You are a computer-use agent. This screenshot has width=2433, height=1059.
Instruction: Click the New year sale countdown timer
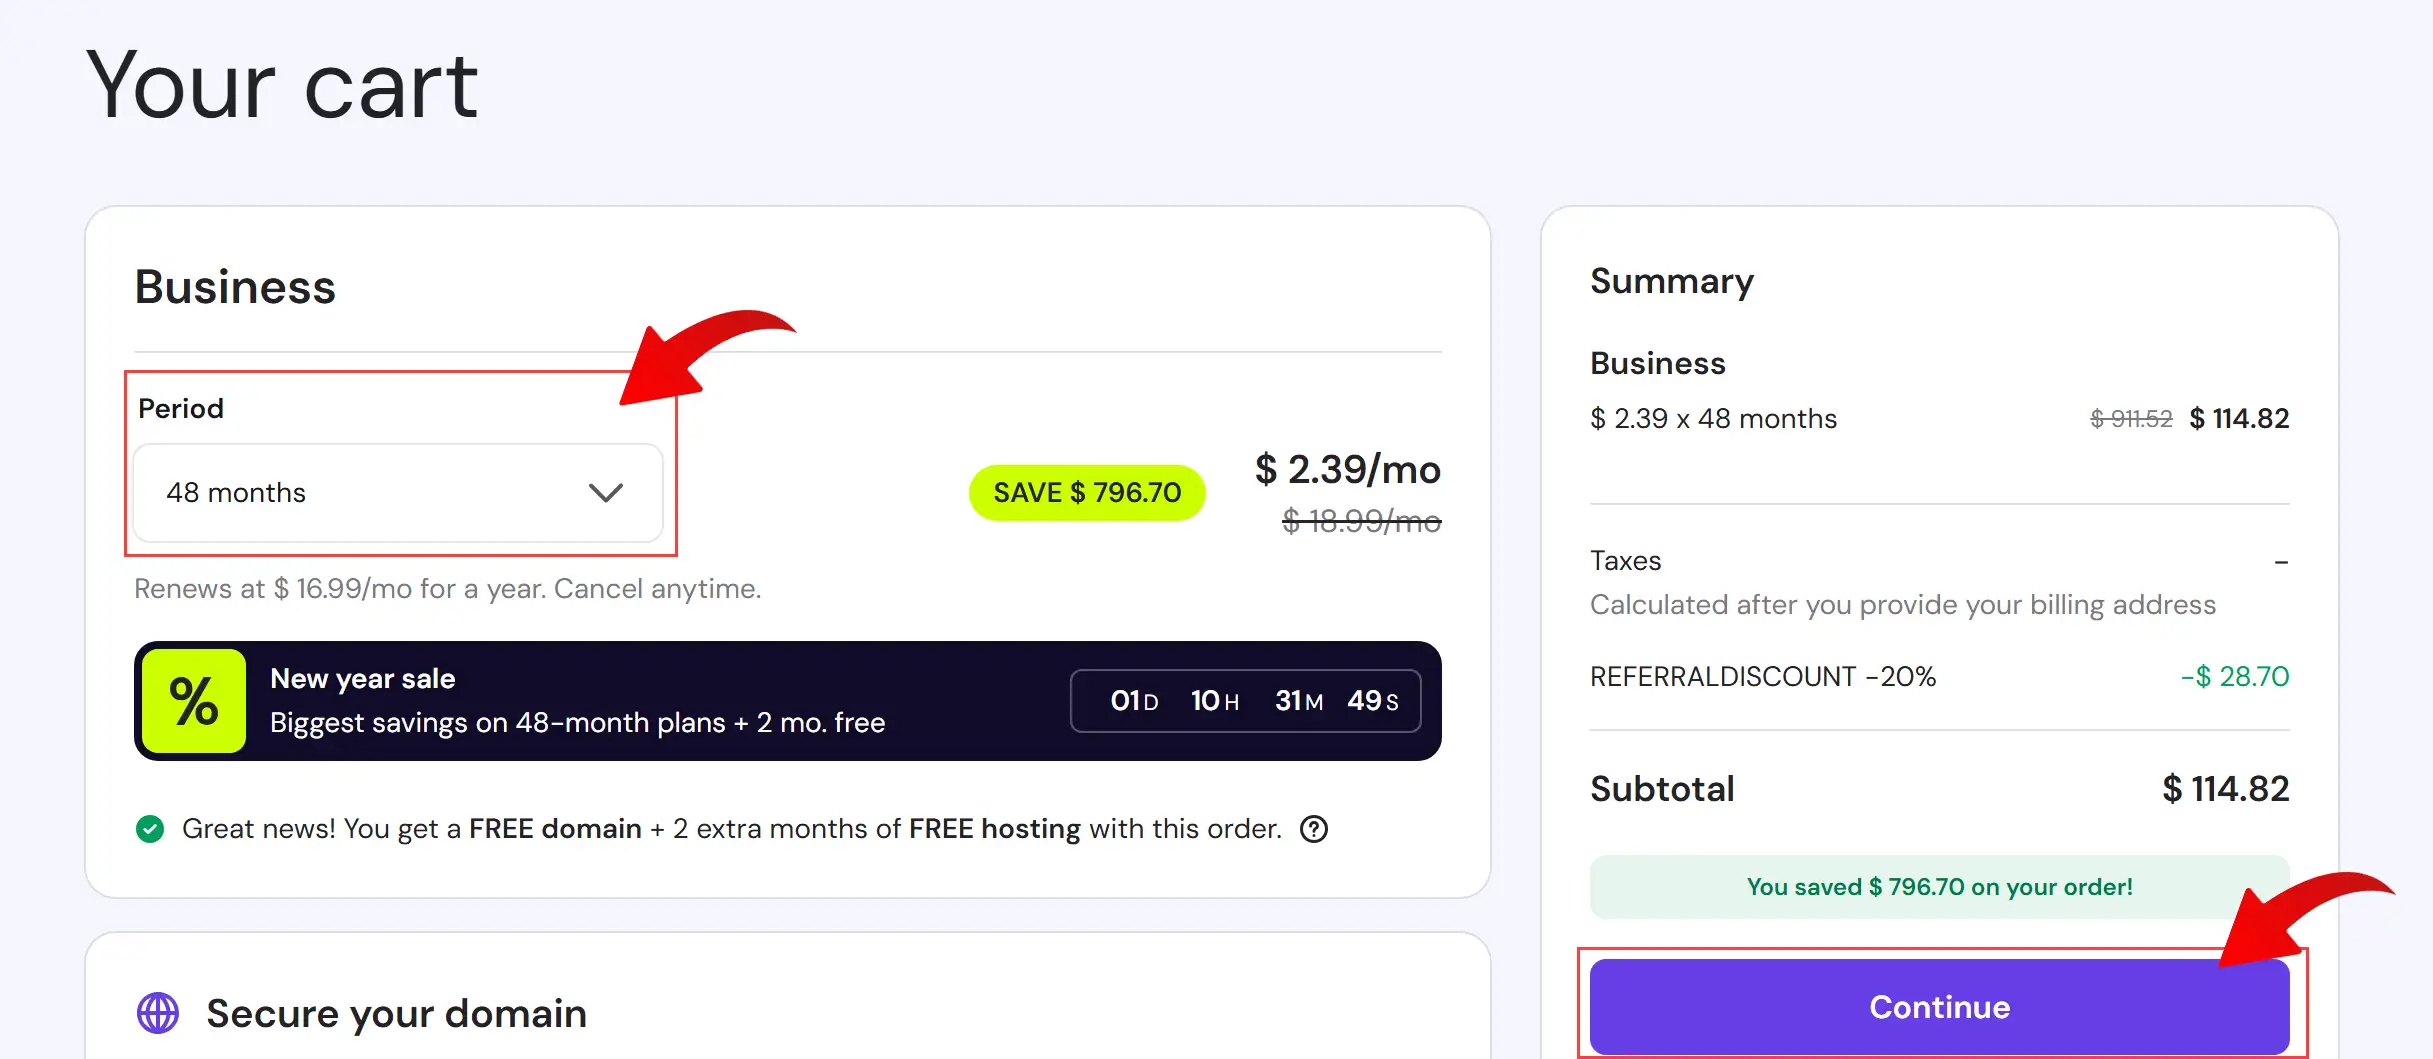point(1245,700)
